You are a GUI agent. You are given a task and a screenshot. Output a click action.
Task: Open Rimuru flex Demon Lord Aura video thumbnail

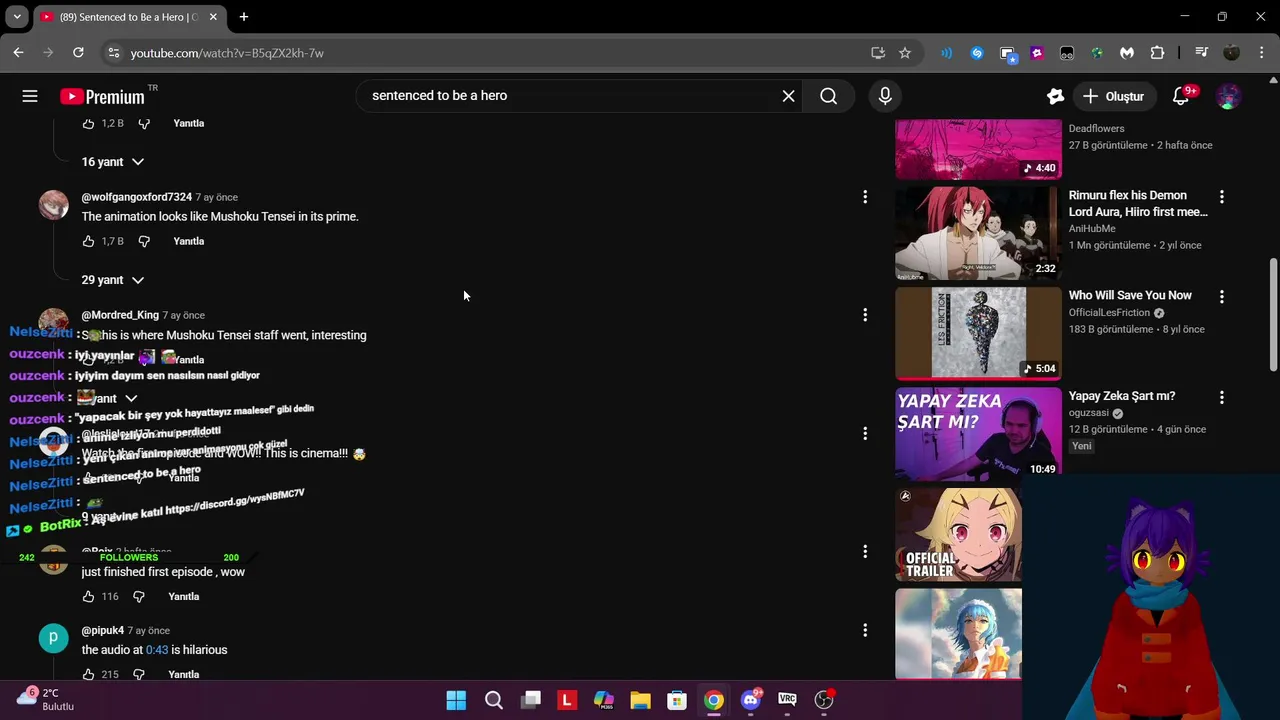978,233
